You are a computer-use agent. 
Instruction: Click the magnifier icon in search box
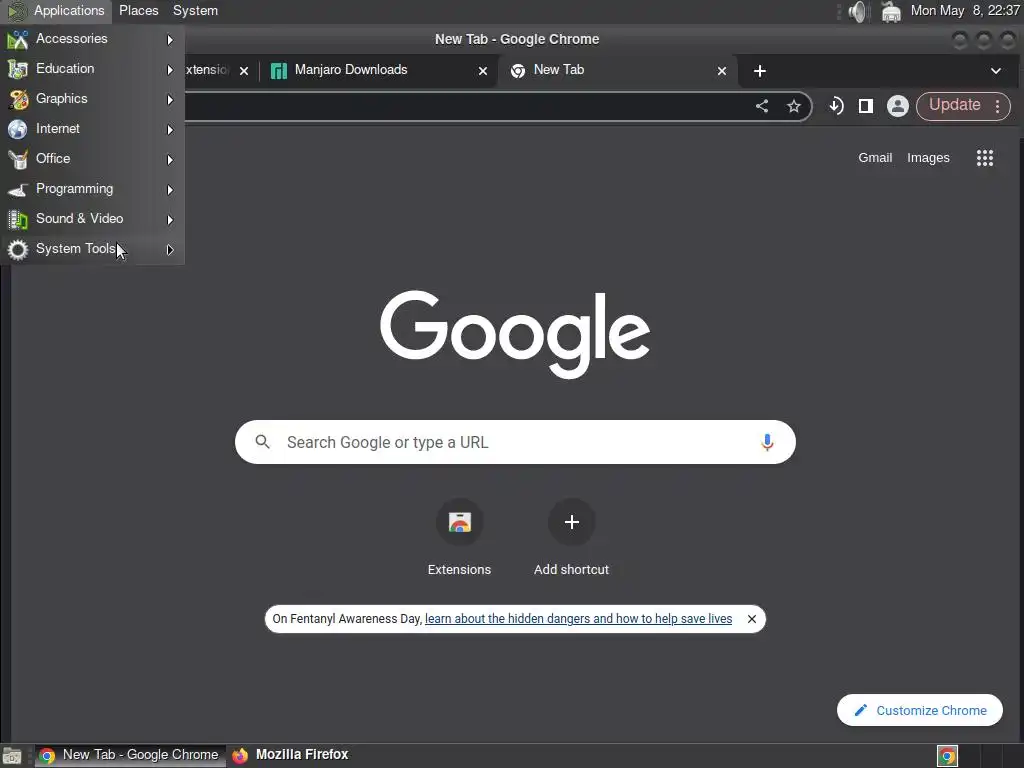pyautogui.click(x=263, y=442)
